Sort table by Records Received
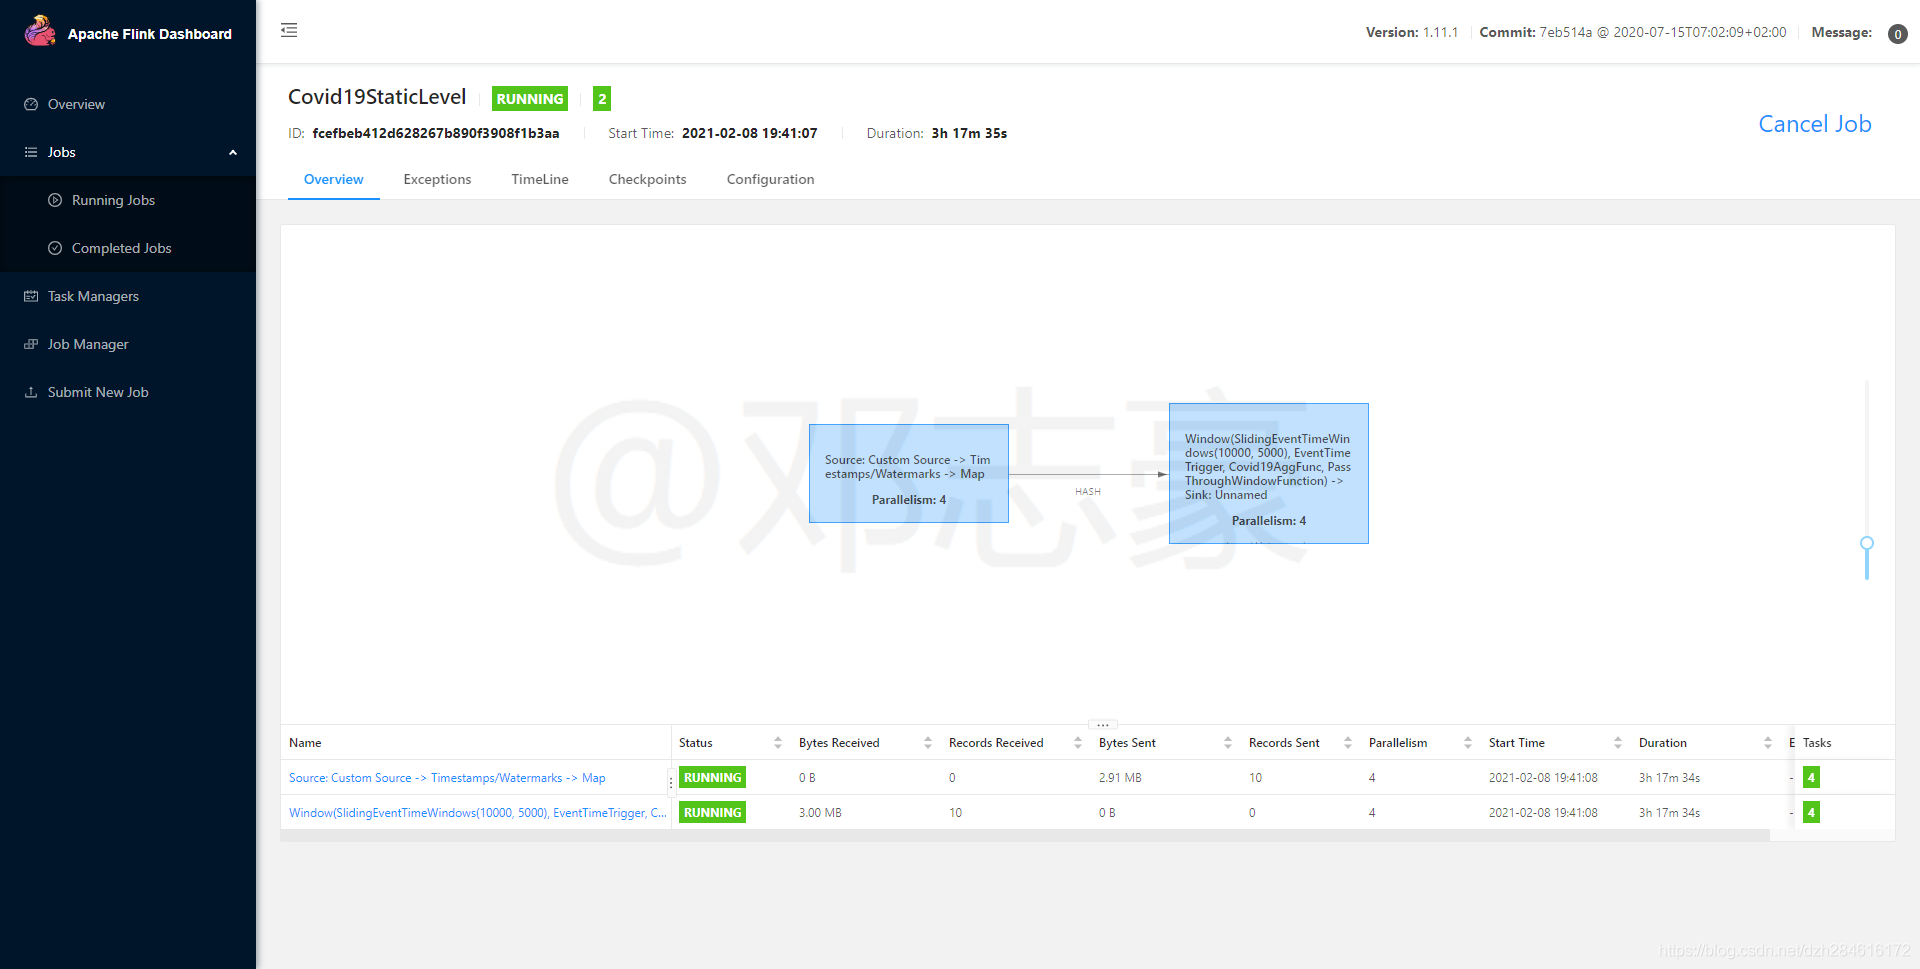 (1078, 743)
